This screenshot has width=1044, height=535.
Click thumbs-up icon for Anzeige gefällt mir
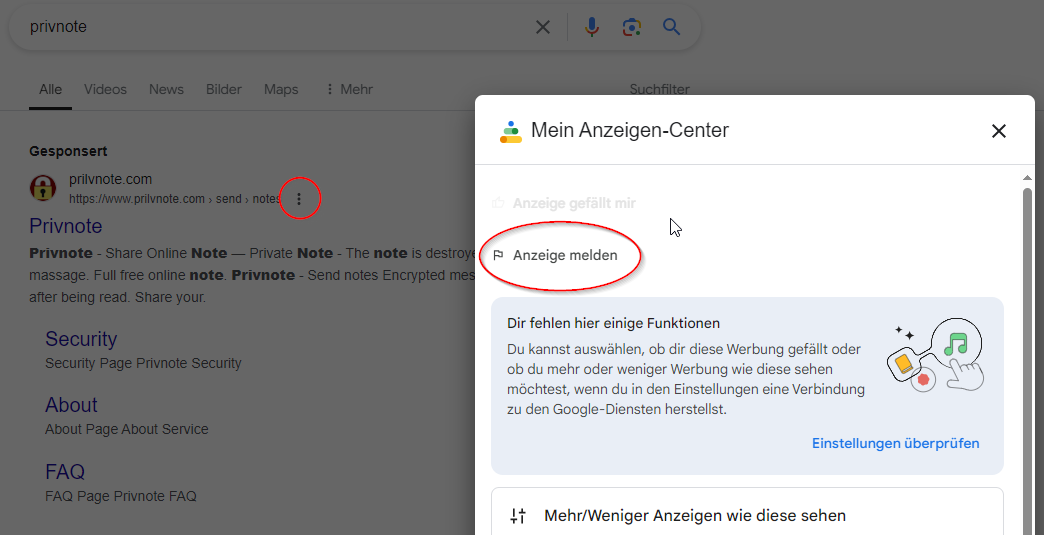[x=497, y=203]
